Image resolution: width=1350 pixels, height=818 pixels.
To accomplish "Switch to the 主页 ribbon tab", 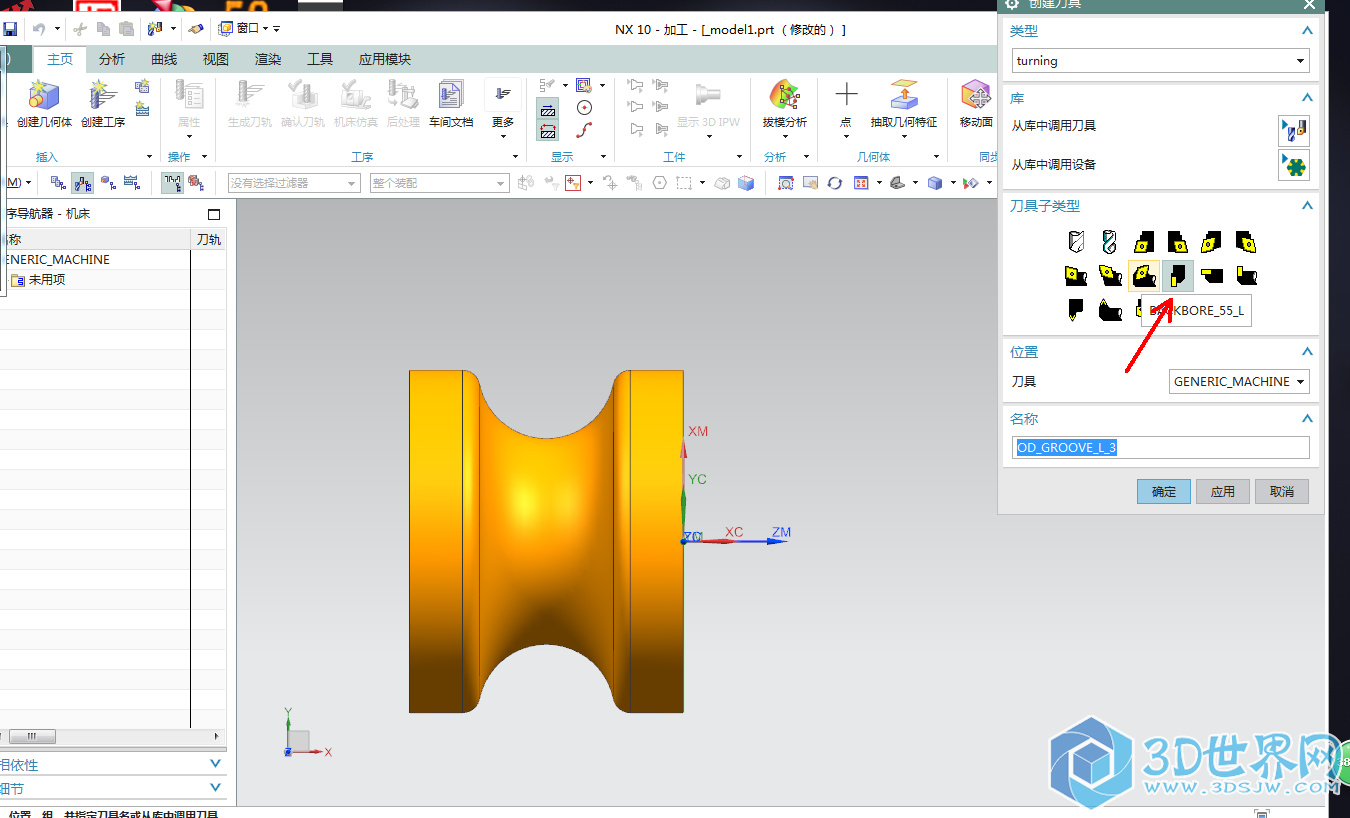I will point(60,59).
